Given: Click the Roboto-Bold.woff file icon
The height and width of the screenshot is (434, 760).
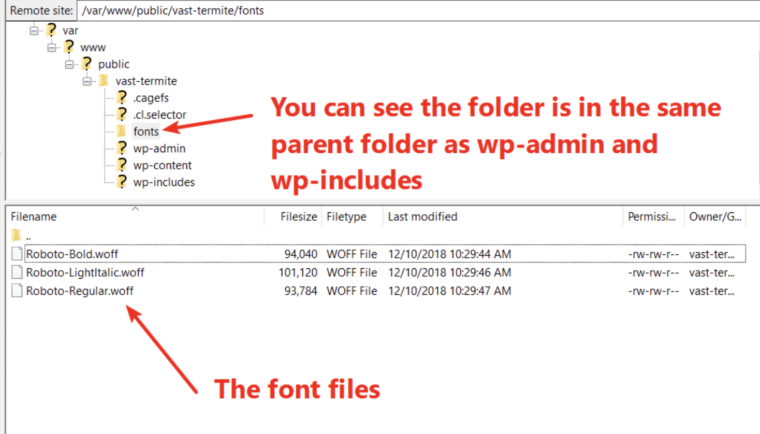Looking at the screenshot, I should point(17,254).
